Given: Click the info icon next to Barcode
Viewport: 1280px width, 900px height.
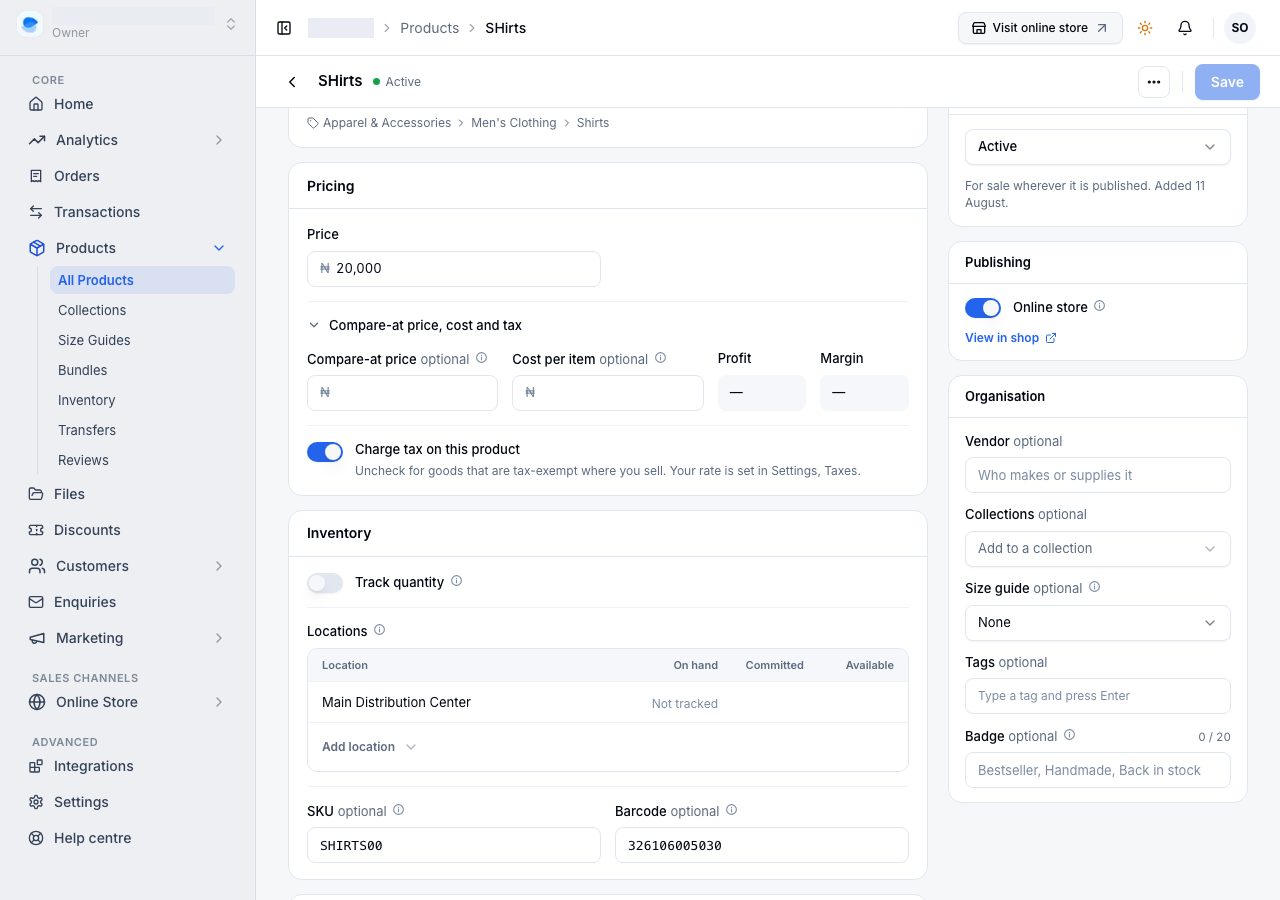Looking at the screenshot, I should tap(731, 810).
